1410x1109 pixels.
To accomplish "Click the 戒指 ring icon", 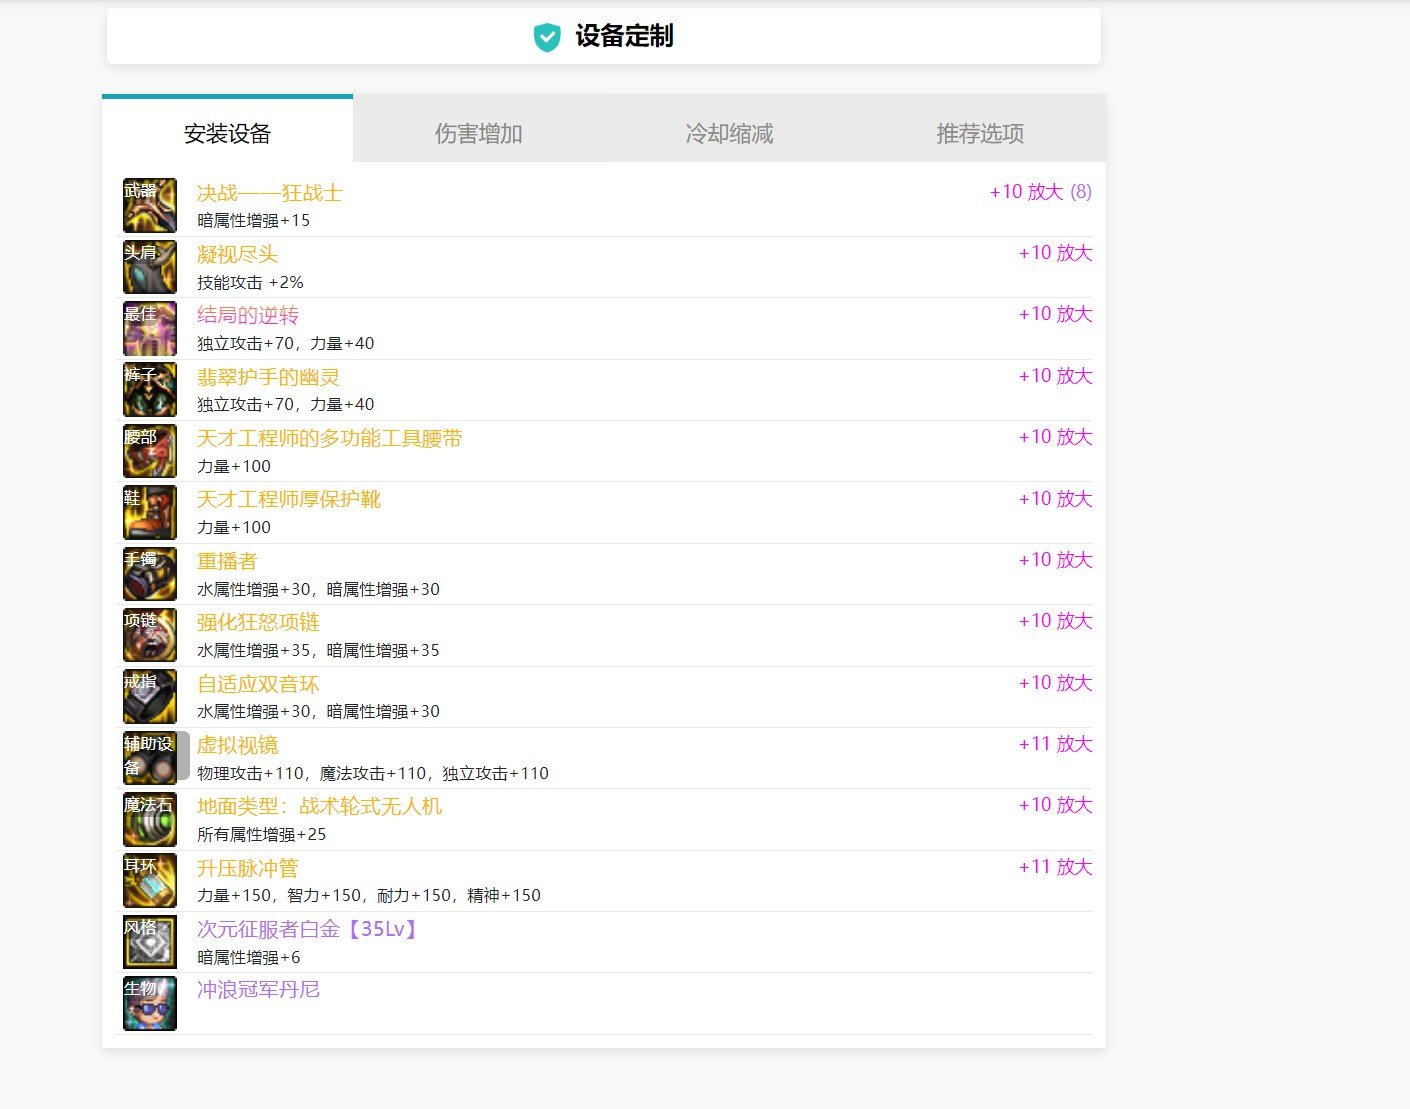I will click(150, 697).
